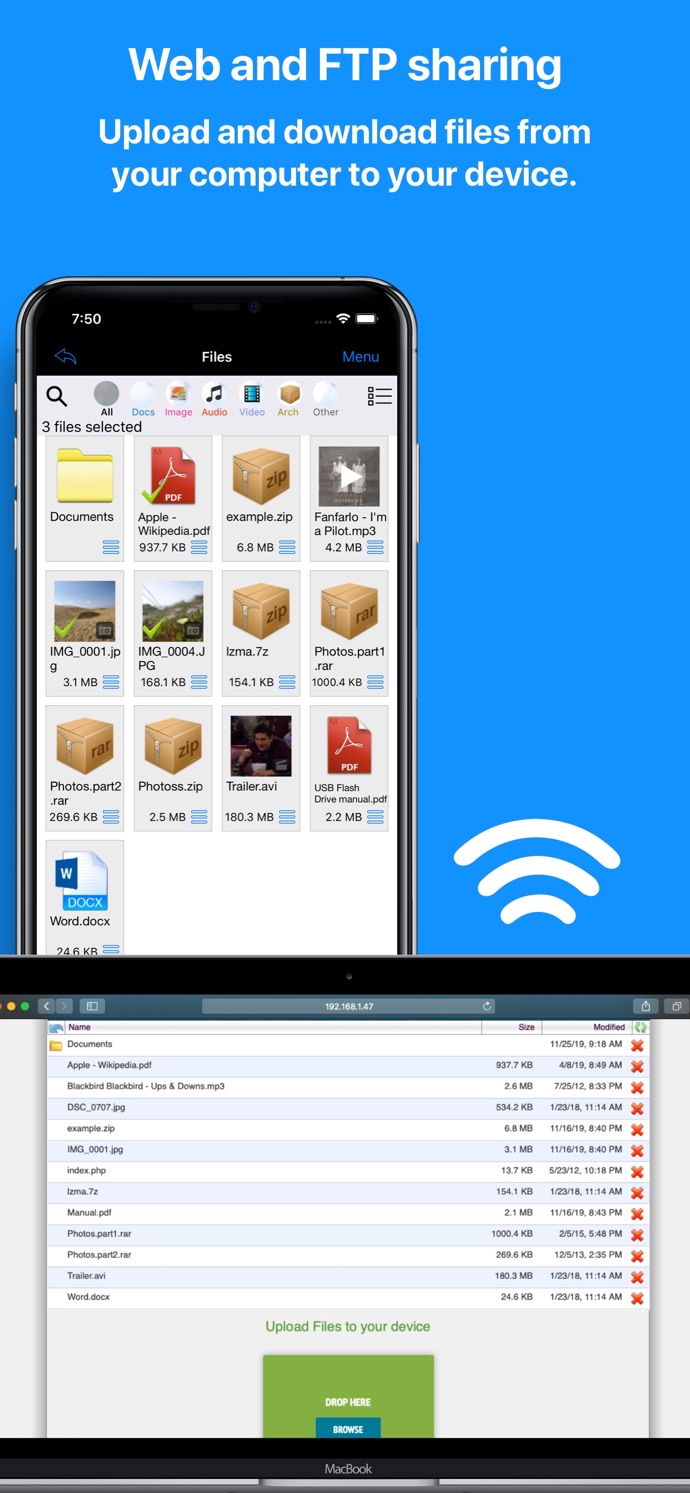Delete Manual.pdf with its red X
The width and height of the screenshot is (690, 1493).
(x=637, y=1214)
